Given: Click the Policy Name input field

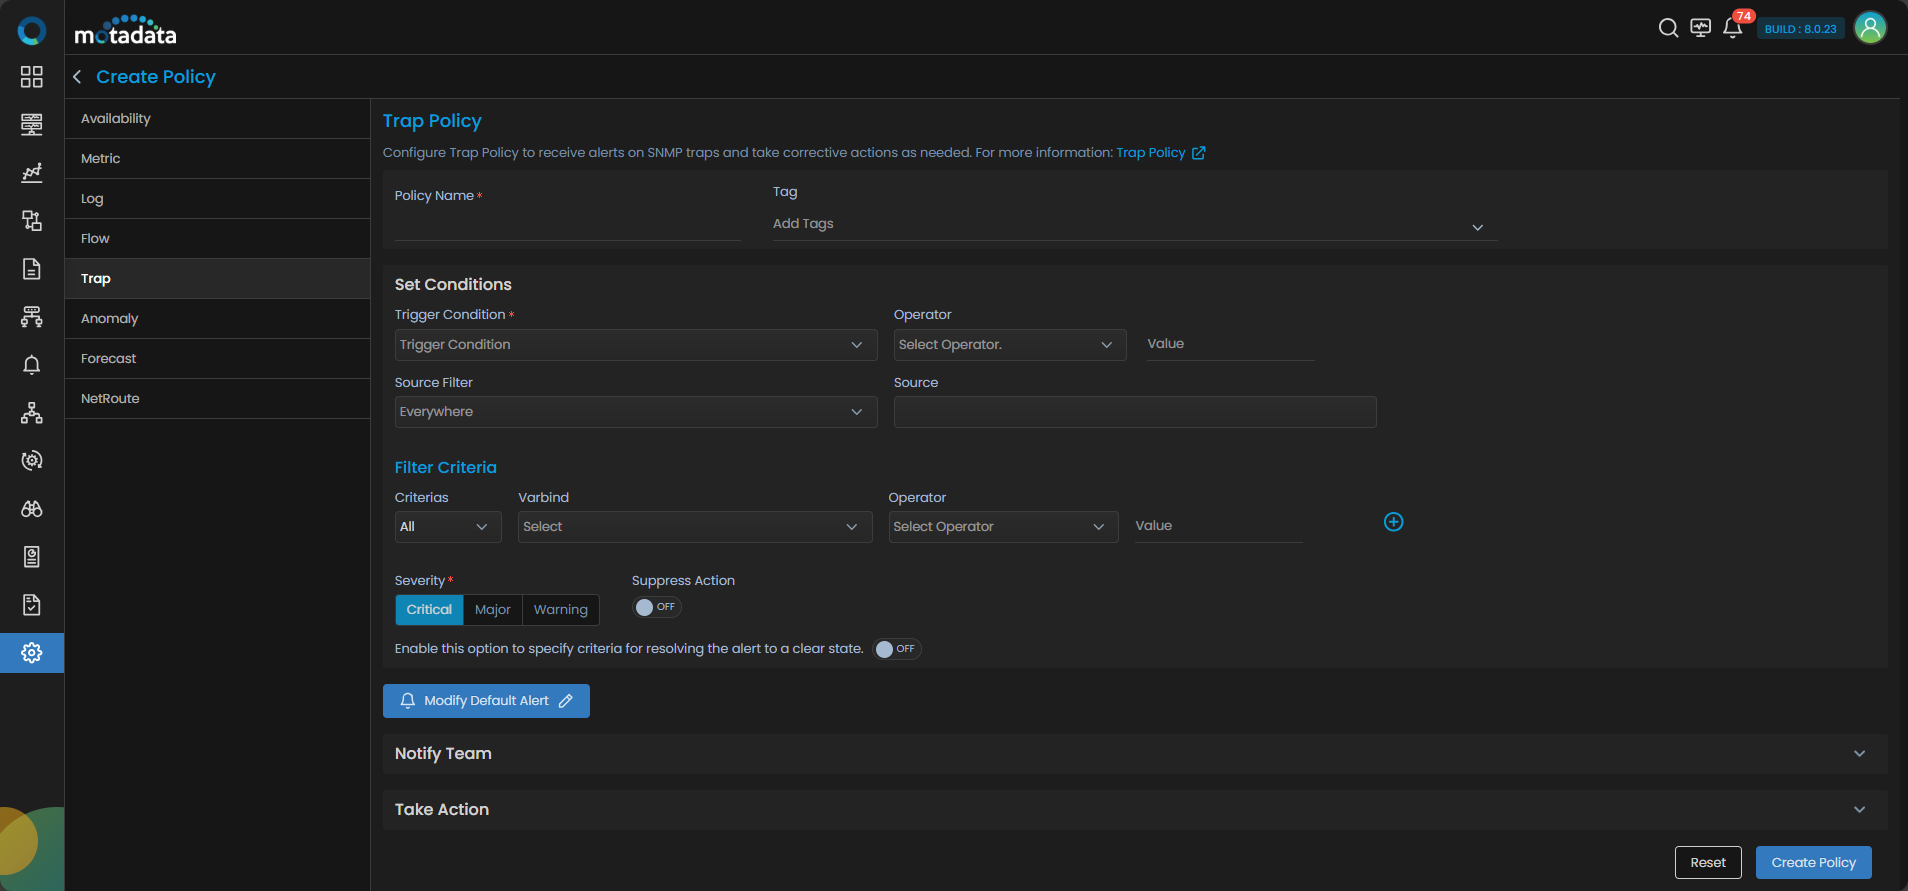Looking at the screenshot, I should (567, 226).
